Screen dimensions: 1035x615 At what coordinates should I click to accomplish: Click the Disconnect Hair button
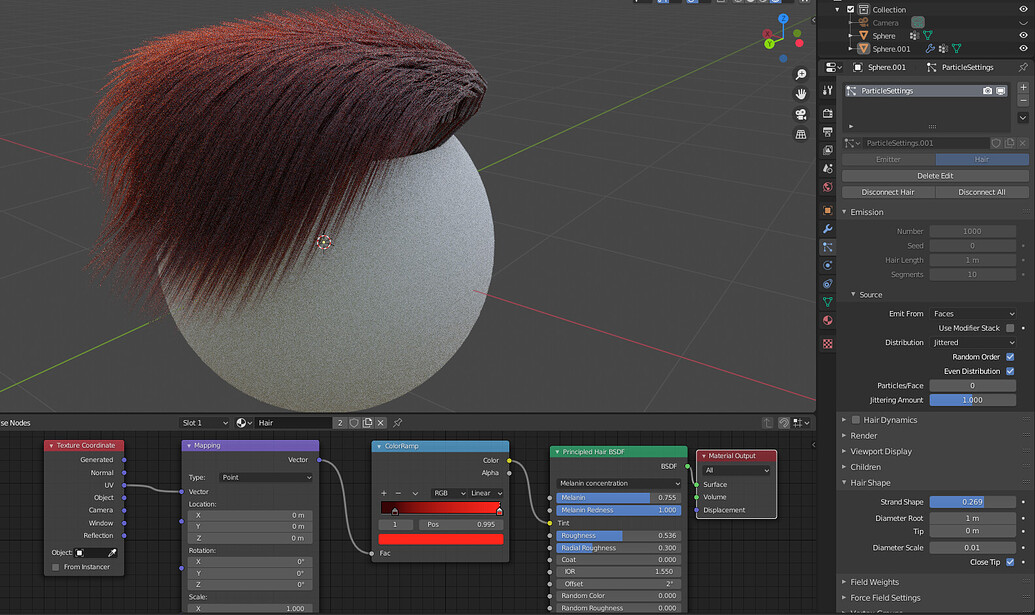pyautogui.click(x=888, y=191)
